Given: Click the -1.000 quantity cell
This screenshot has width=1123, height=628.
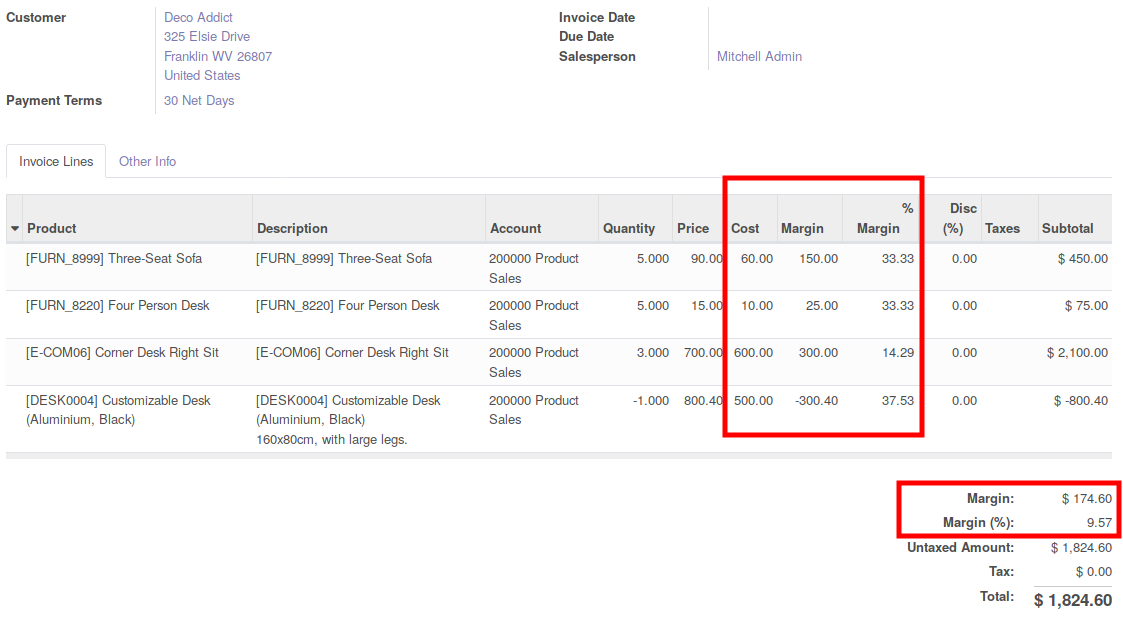Looking at the screenshot, I should click(650, 401).
